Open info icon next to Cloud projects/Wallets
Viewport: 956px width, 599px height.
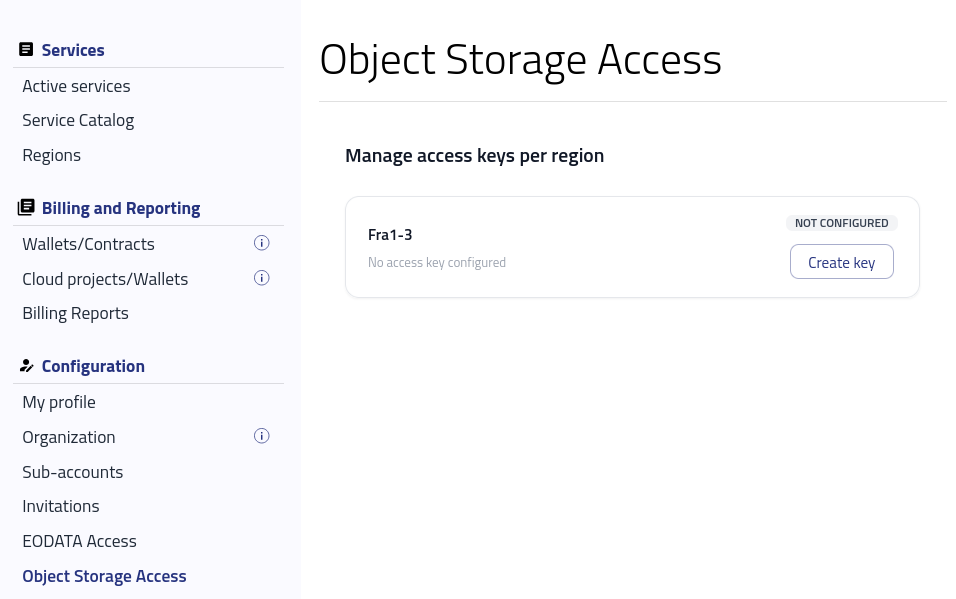coord(262,278)
